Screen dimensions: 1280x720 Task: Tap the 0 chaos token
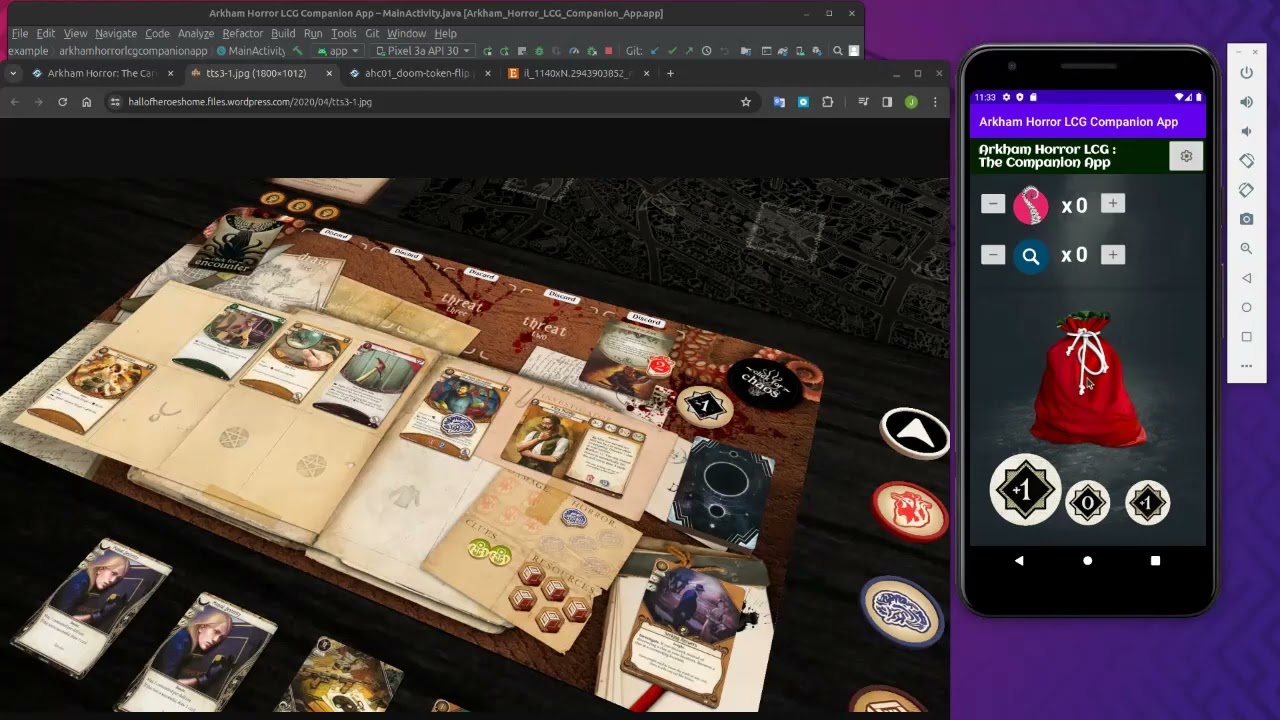point(1088,503)
